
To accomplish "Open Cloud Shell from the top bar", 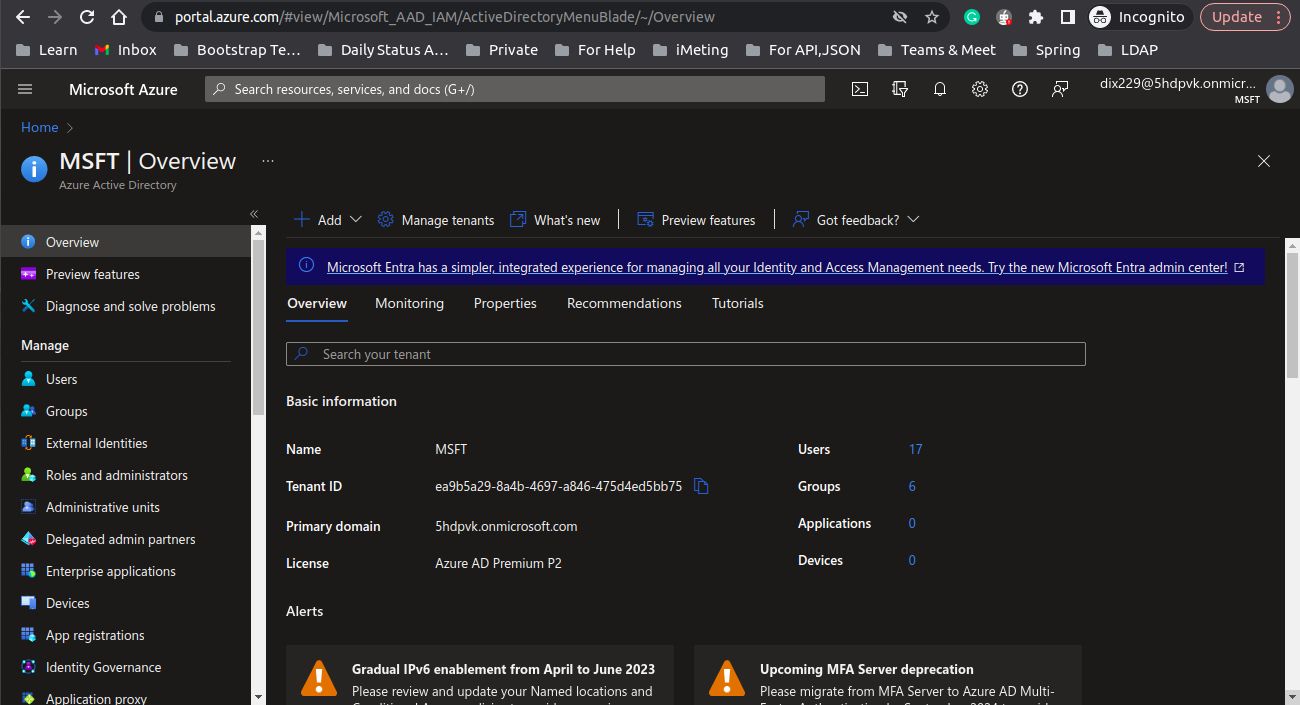I will click(860, 89).
